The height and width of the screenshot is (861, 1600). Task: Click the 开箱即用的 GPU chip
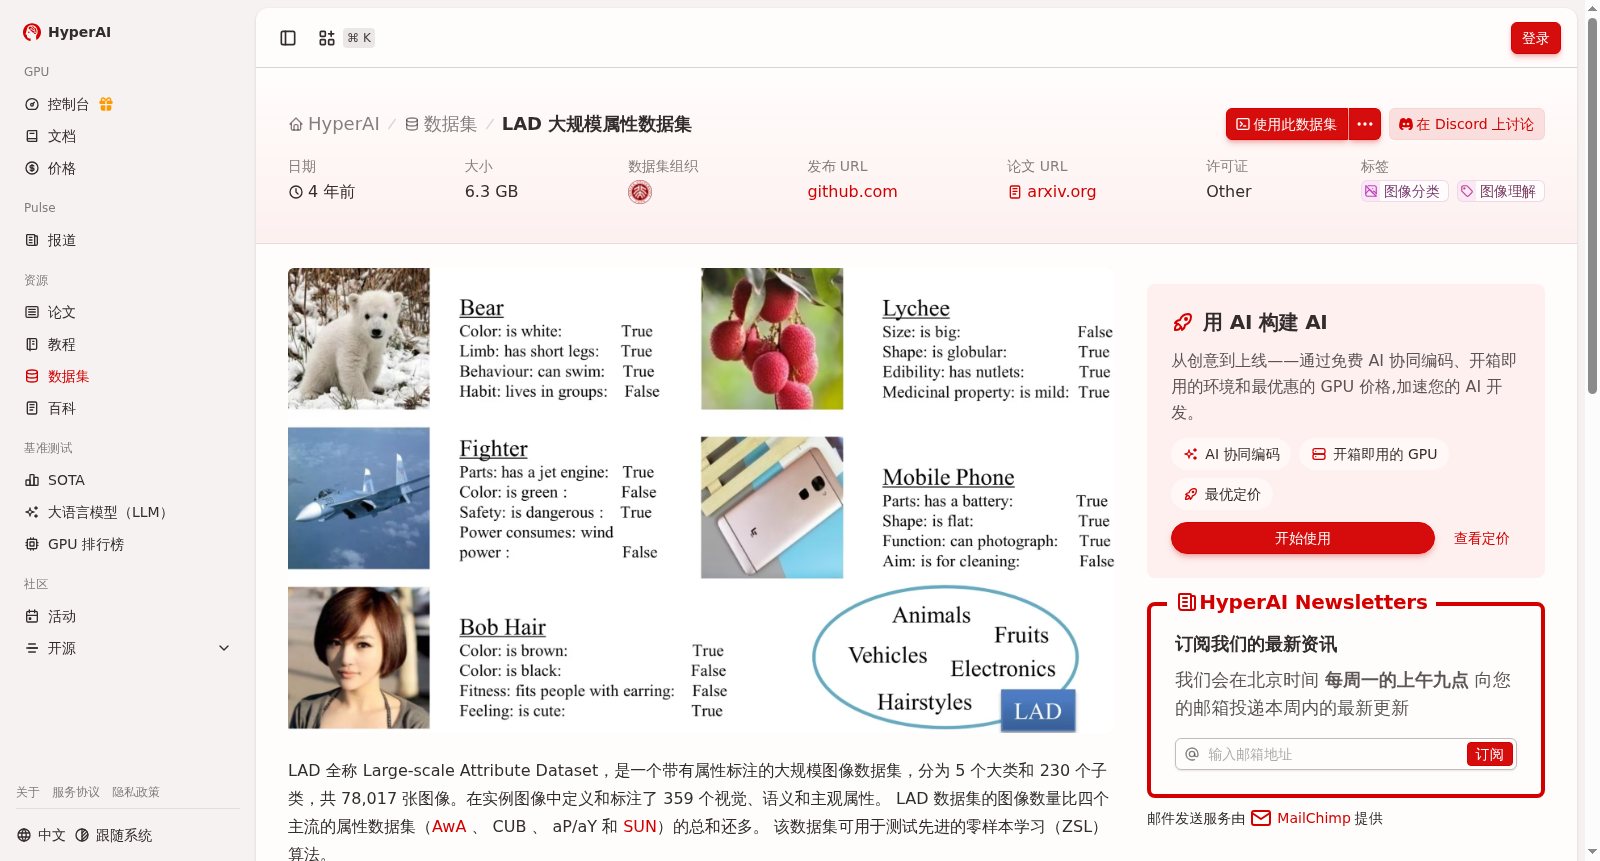coord(1374,454)
